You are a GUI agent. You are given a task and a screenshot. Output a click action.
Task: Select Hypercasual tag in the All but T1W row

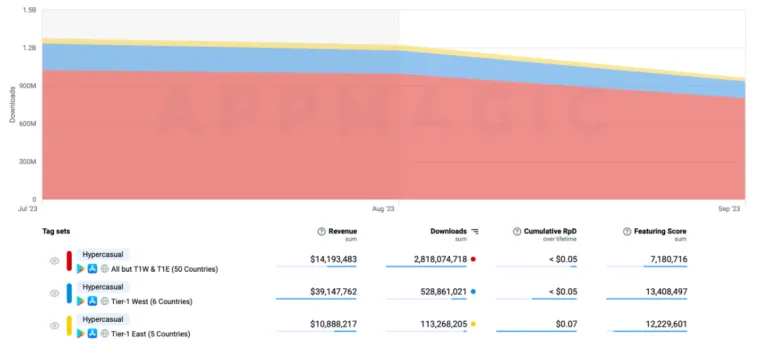click(103, 255)
